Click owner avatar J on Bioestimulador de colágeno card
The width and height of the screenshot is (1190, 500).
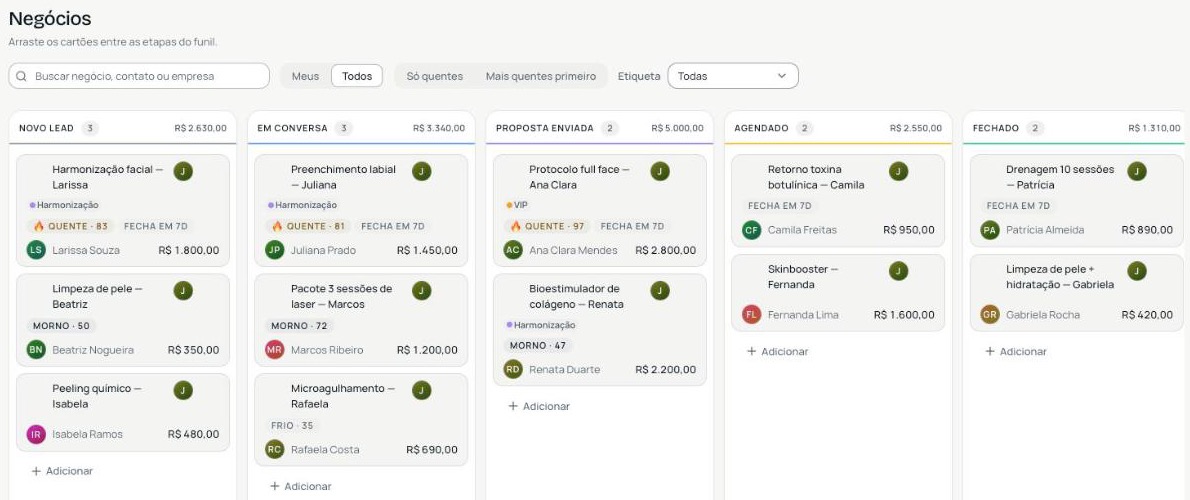[x=660, y=291]
